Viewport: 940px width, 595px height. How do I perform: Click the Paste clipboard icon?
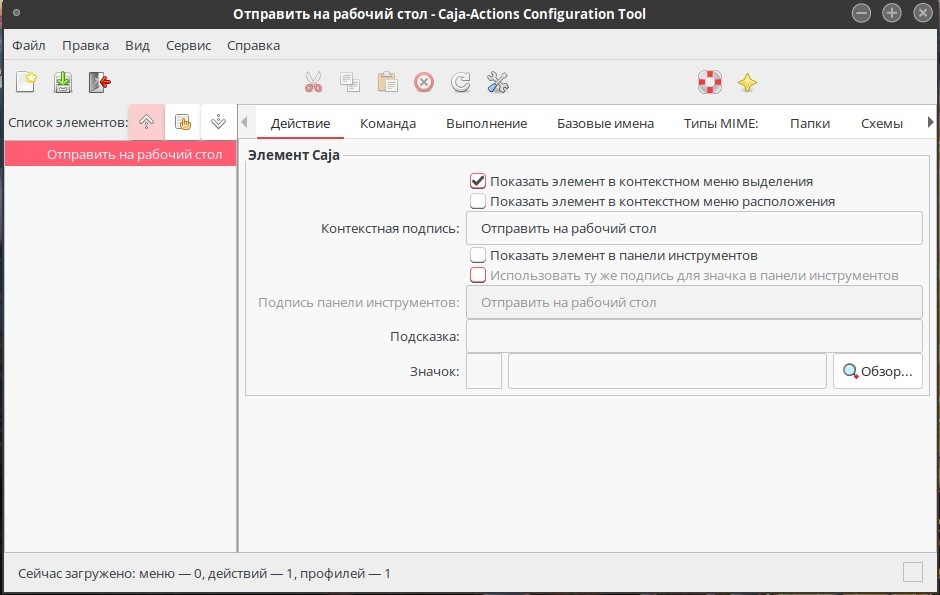pyautogui.click(x=387, y=82)
